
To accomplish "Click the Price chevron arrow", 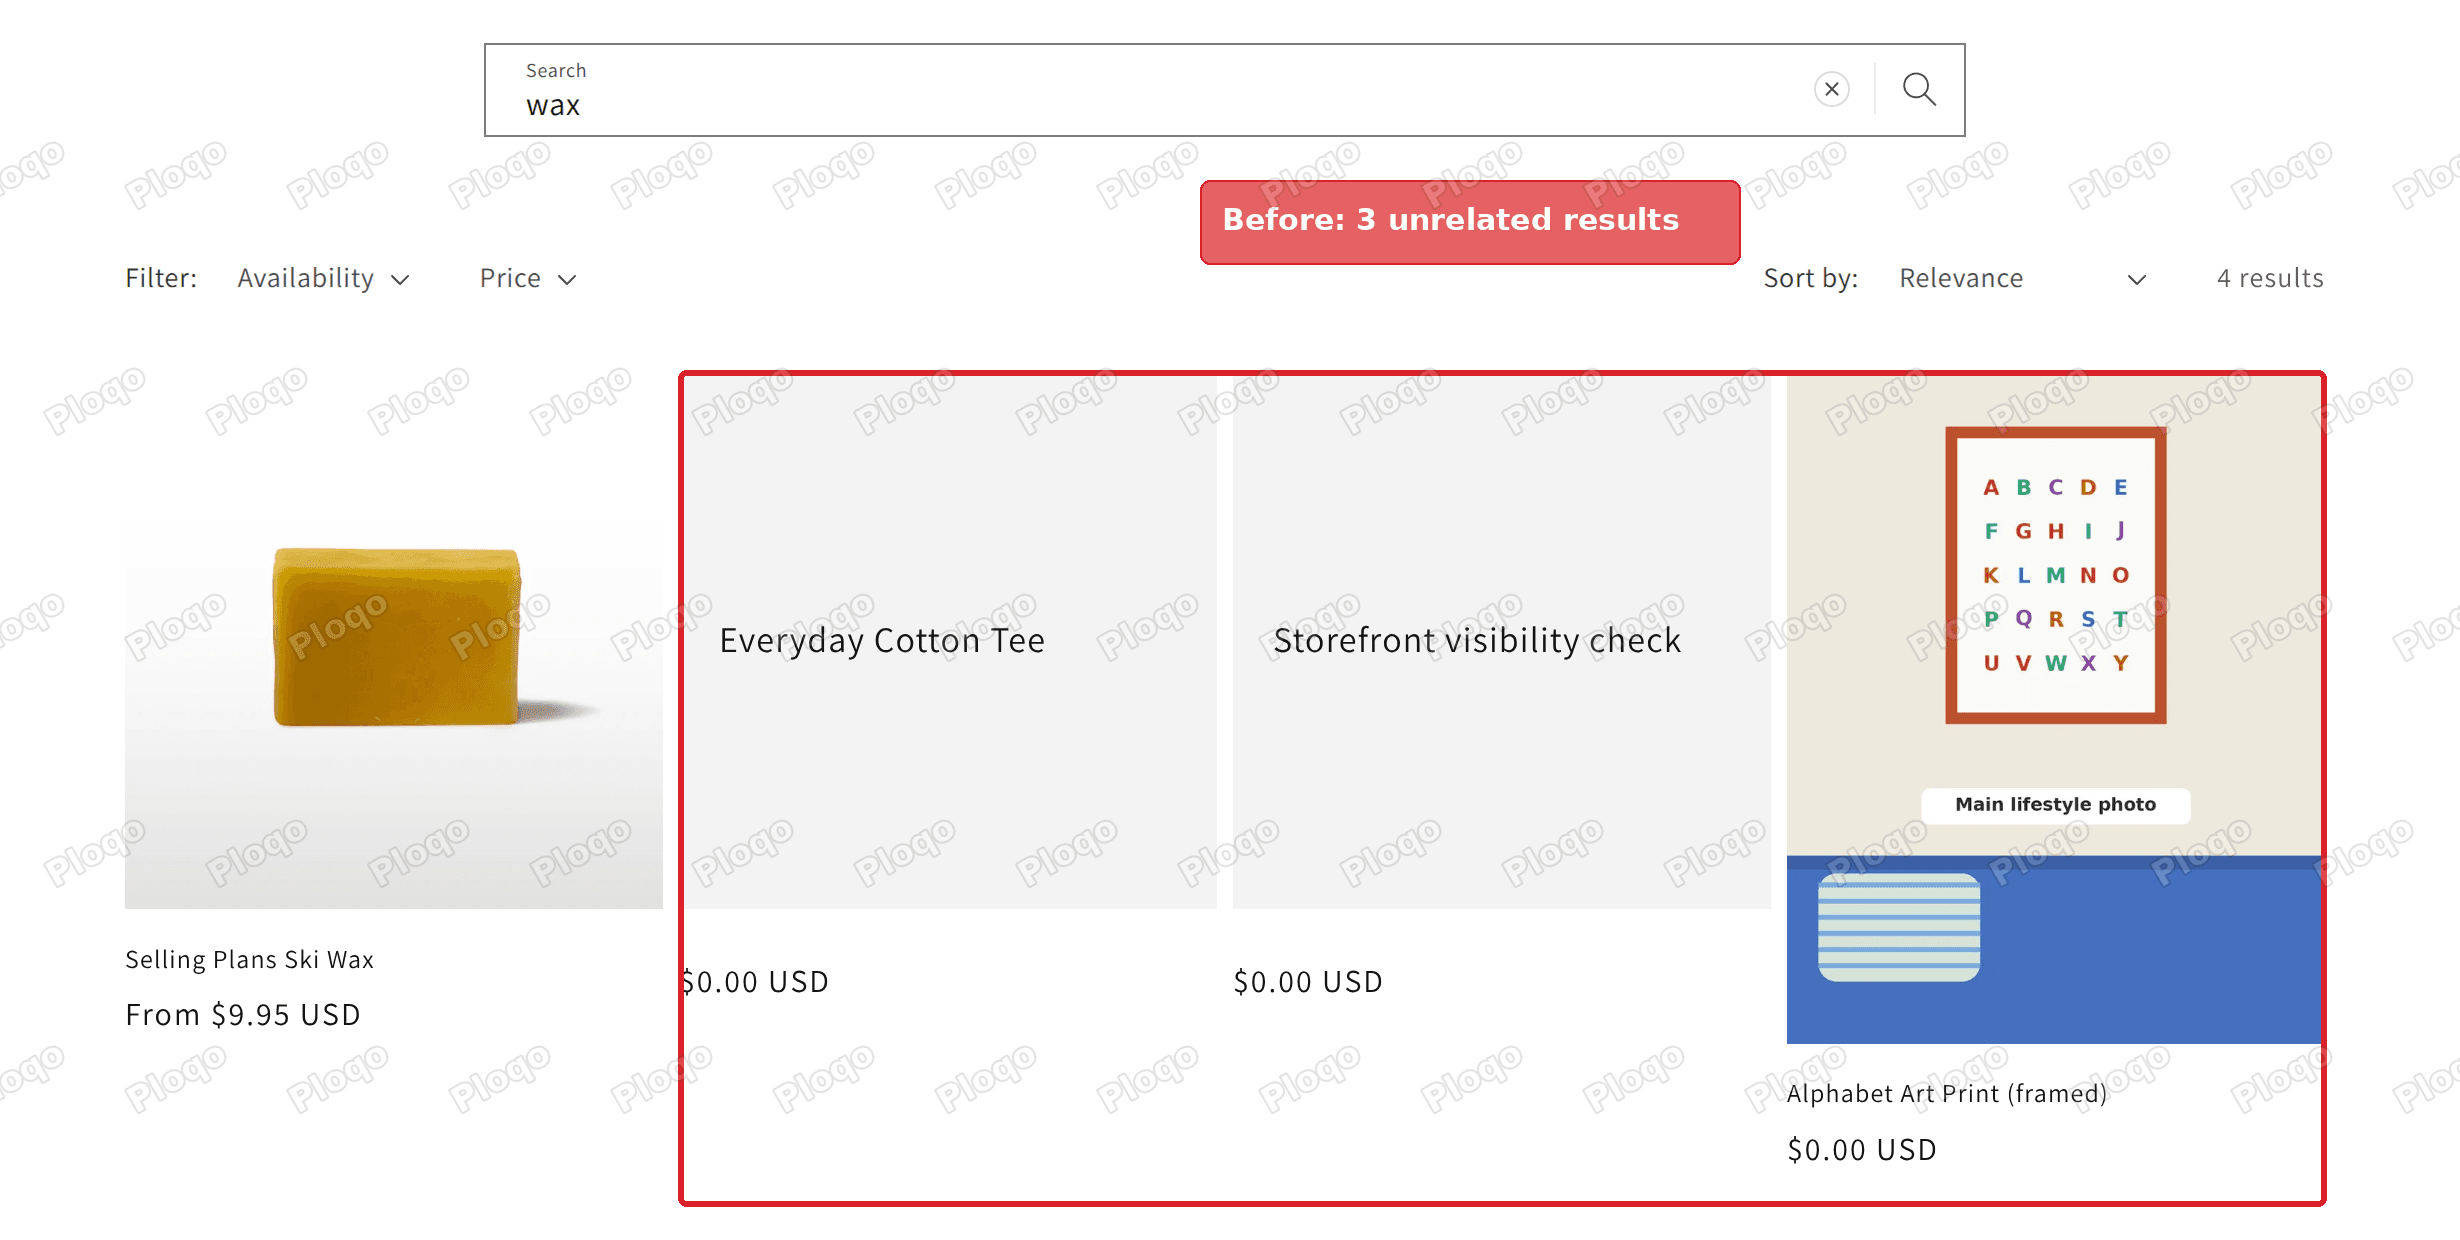I will [x=567, y=280].
